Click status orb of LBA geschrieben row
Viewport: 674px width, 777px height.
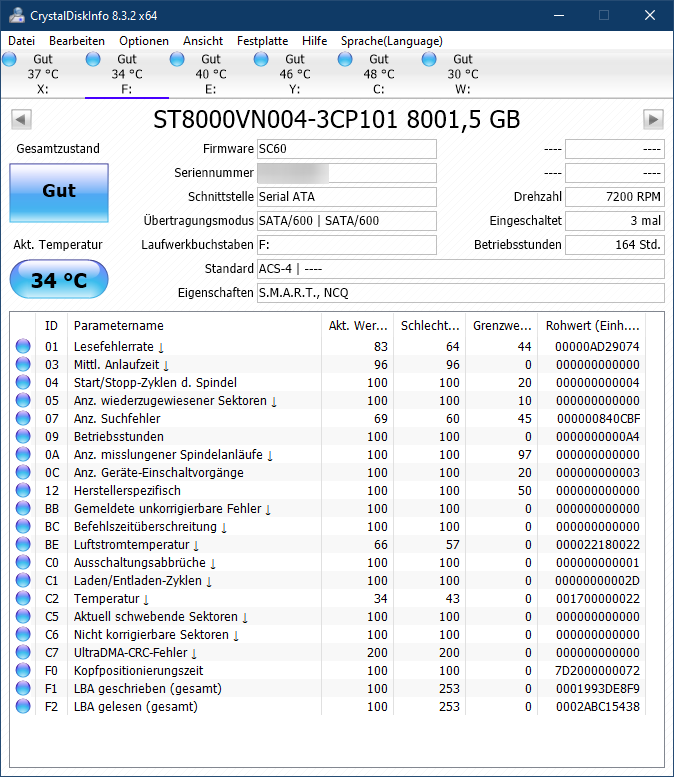[23, 688]
